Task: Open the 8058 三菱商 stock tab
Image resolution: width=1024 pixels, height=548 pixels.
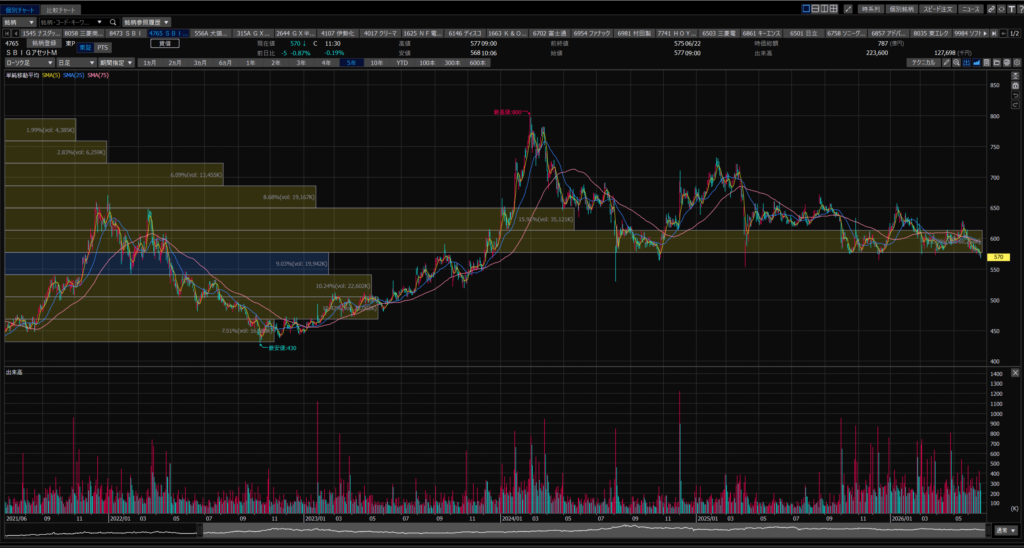Action: [x=83, y=33]
